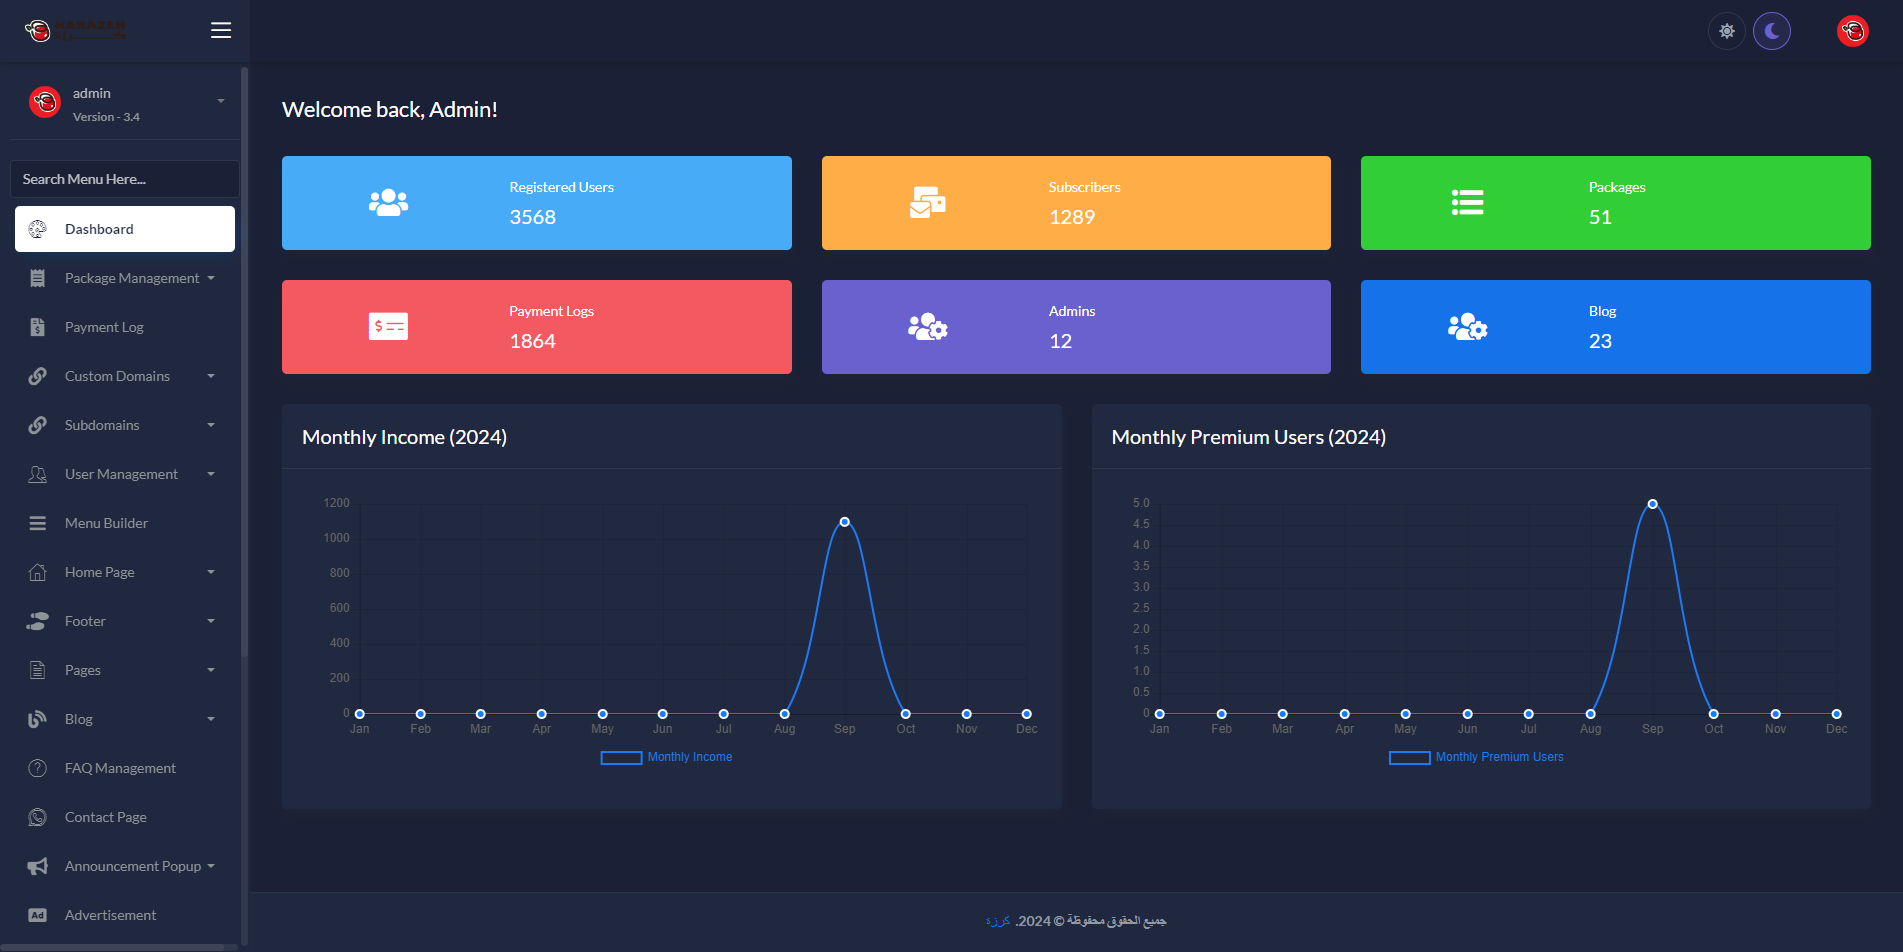Image resolution: width=1903 pixels, height=952 pixels.
Task: Click the Announcement Popup megaphone icon
Action: coord(38,866)
